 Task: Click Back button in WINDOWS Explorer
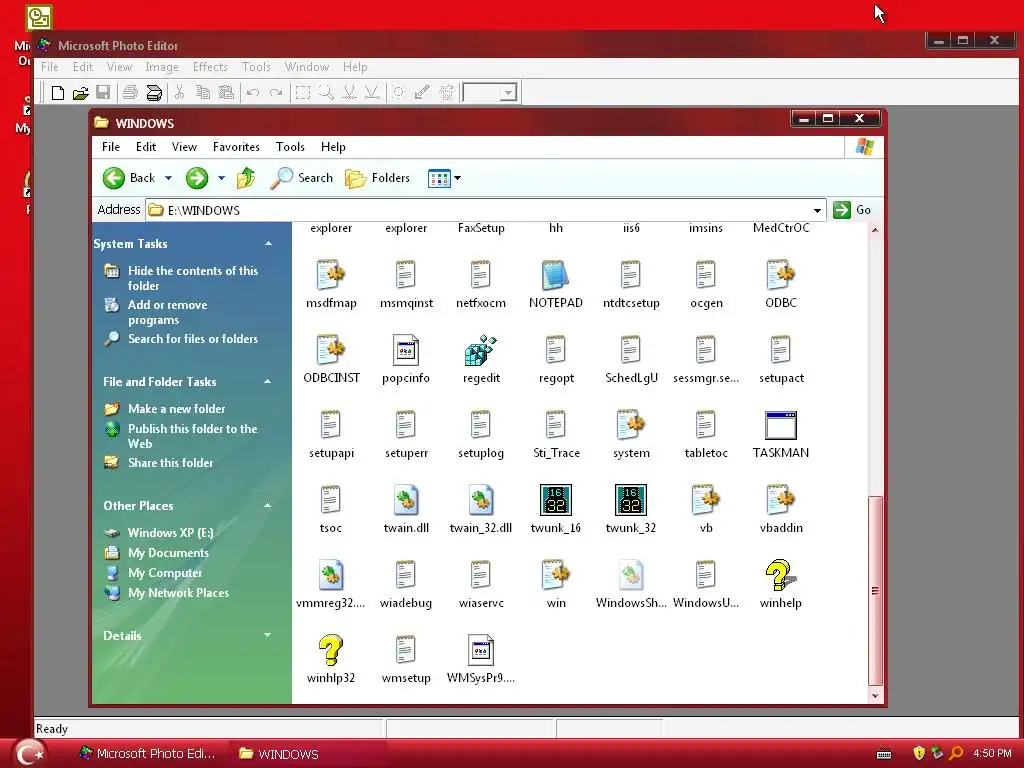pos(129,178)
